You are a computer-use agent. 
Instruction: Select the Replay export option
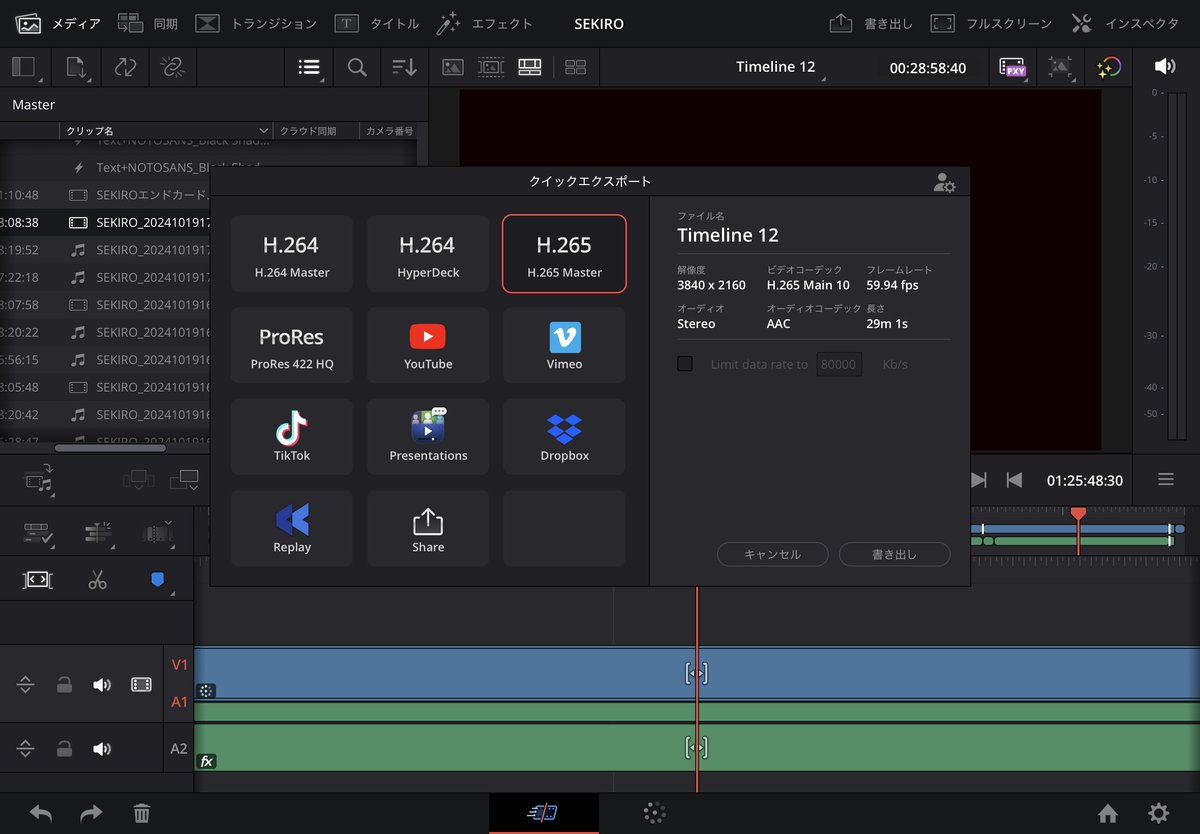[x=292, y=529]
